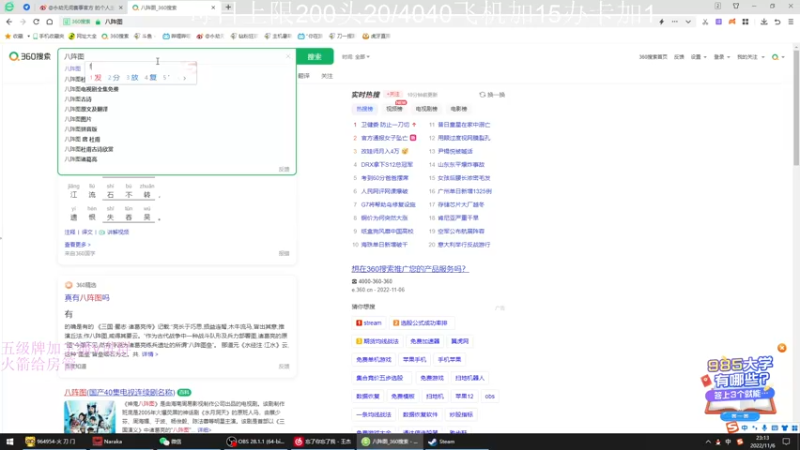Select the suggestion 八阵图图片
The image size is (800, 450).
coord(78,119)
